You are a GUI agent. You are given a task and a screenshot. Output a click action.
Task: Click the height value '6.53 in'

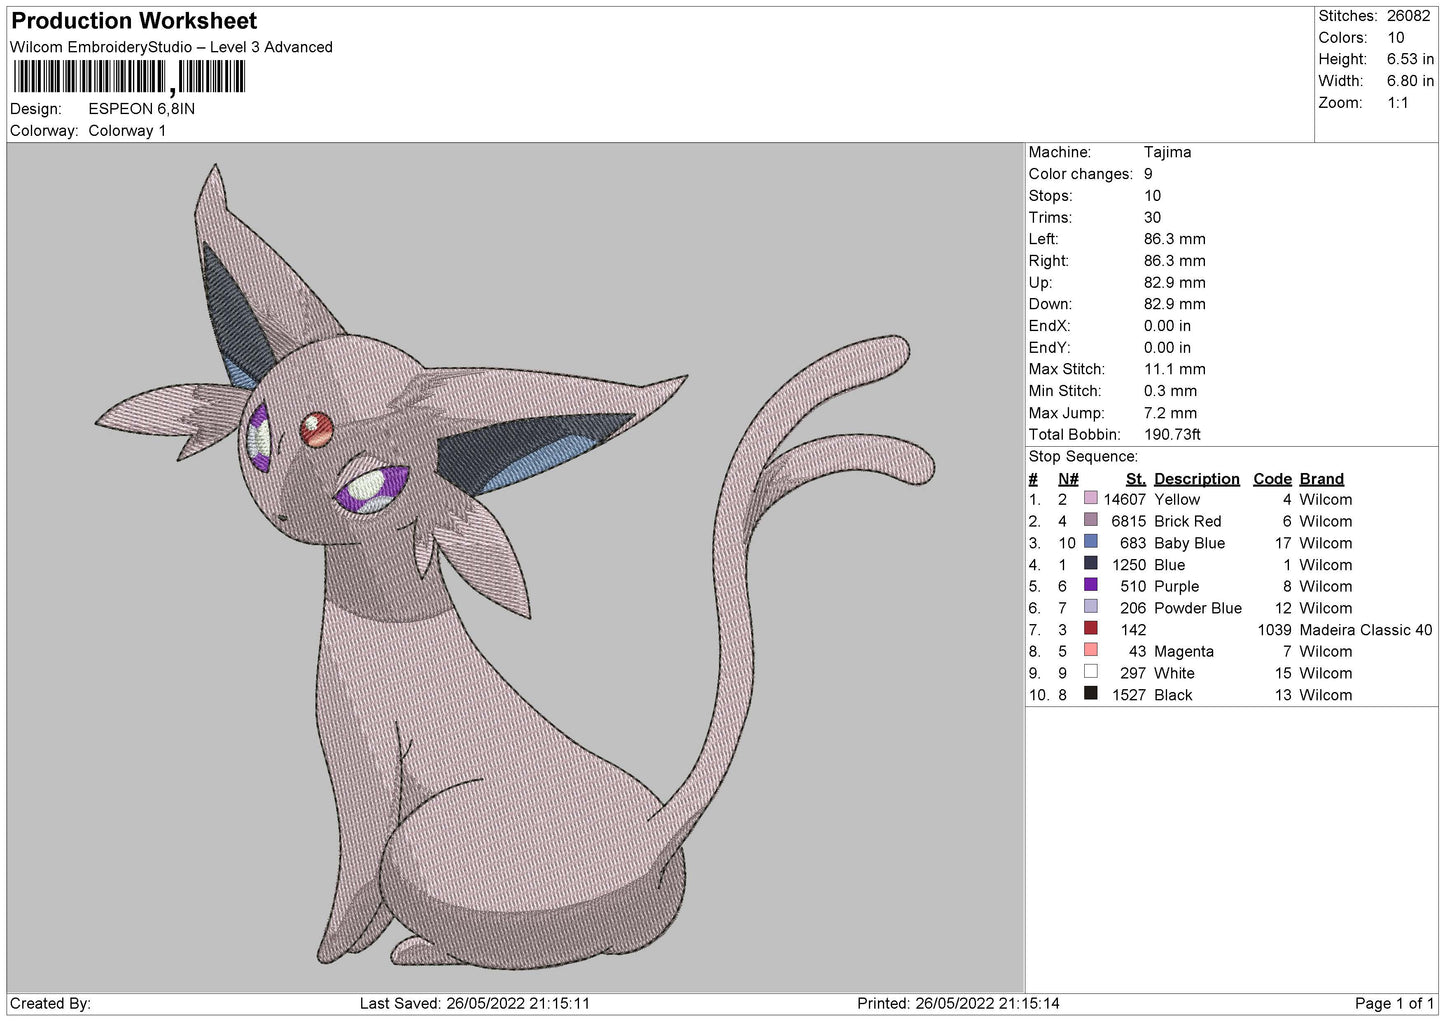[1410, 59]
